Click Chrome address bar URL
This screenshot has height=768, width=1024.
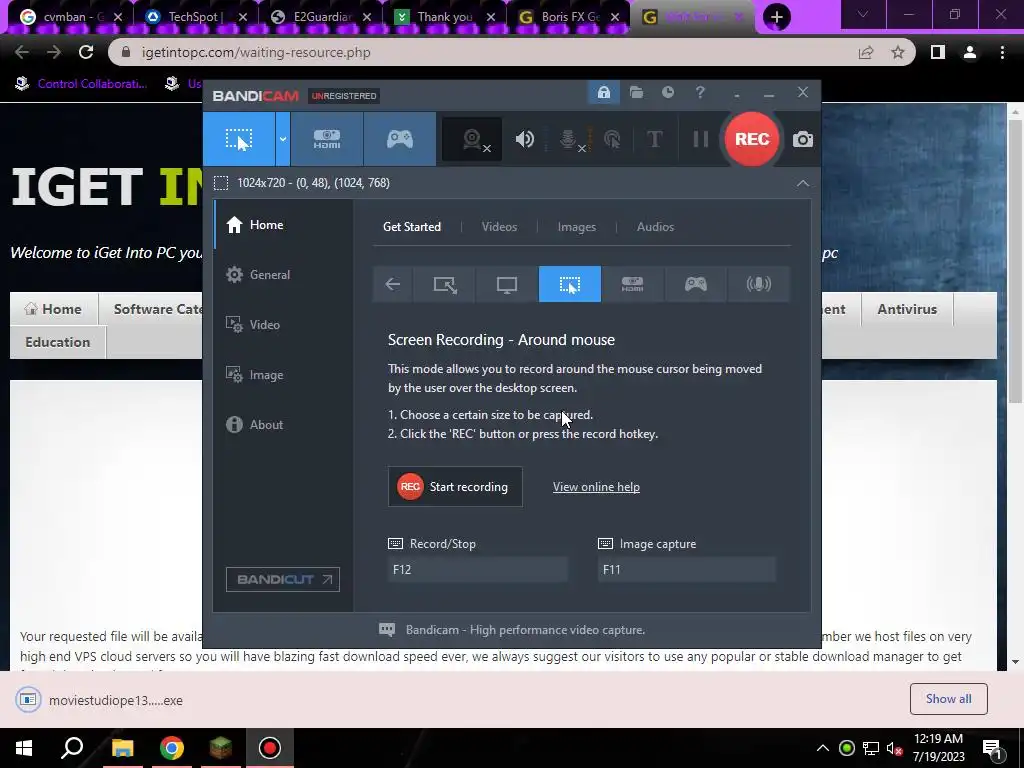[256, 52]
